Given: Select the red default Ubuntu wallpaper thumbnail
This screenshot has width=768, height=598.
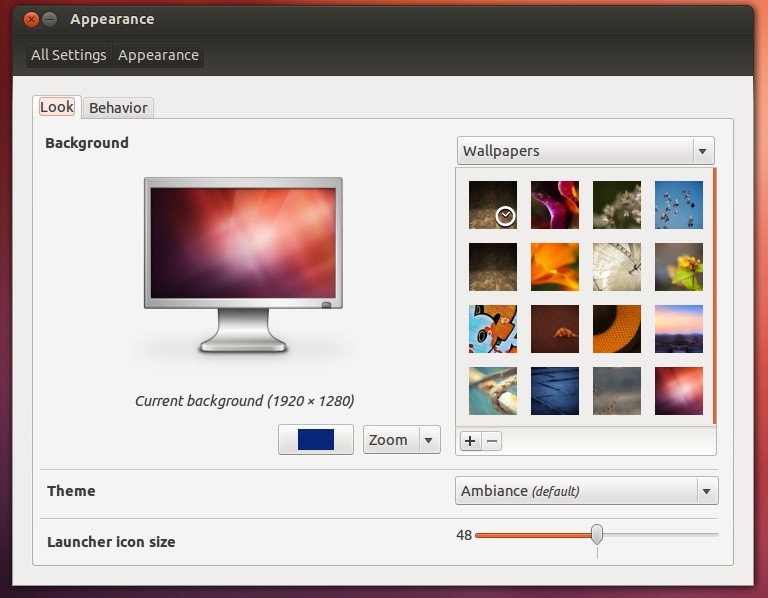Looking at the screenshot, I should (679, 391).
